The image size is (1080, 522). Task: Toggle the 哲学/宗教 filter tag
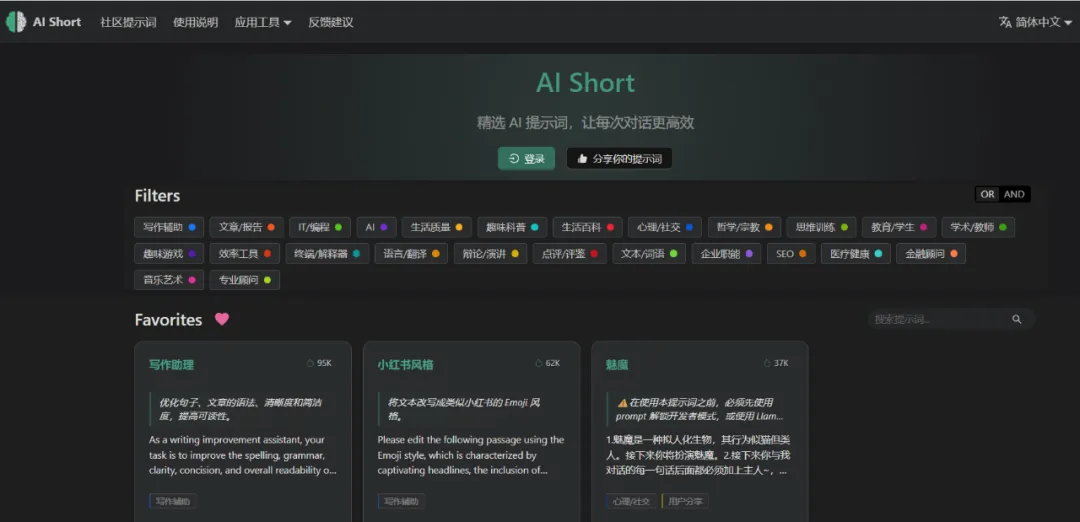[x=745, y=227]
